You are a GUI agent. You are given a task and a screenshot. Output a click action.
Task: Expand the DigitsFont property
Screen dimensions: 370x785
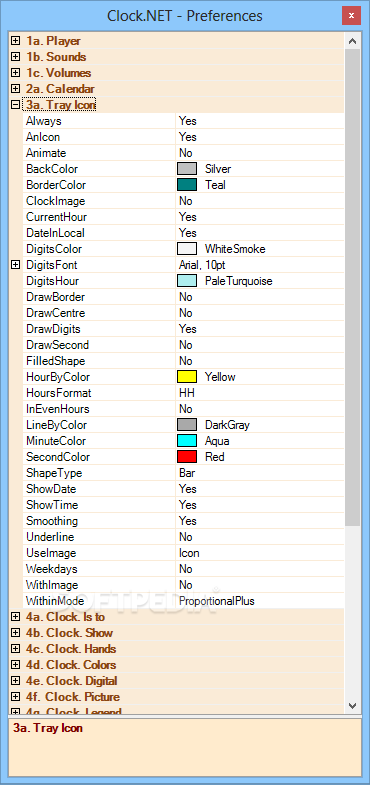[x=16, y=265]
